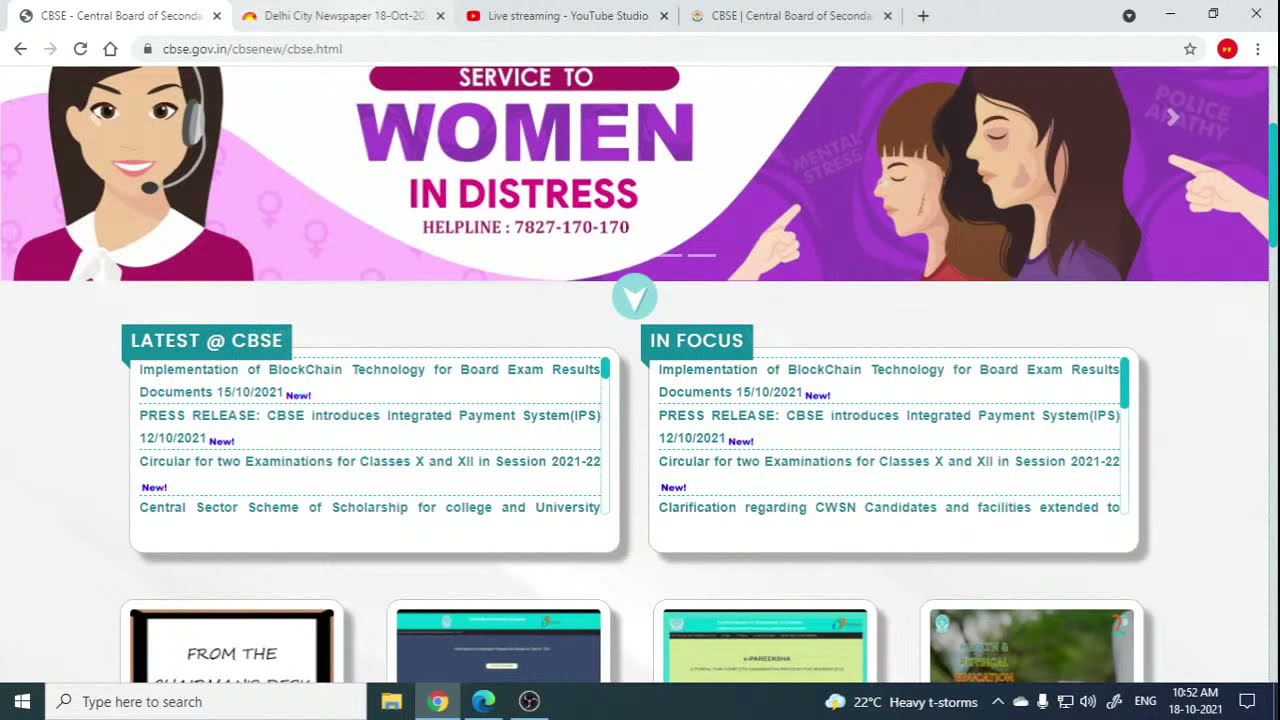Open the Chrome profile avatar

tap(1227, 49)
